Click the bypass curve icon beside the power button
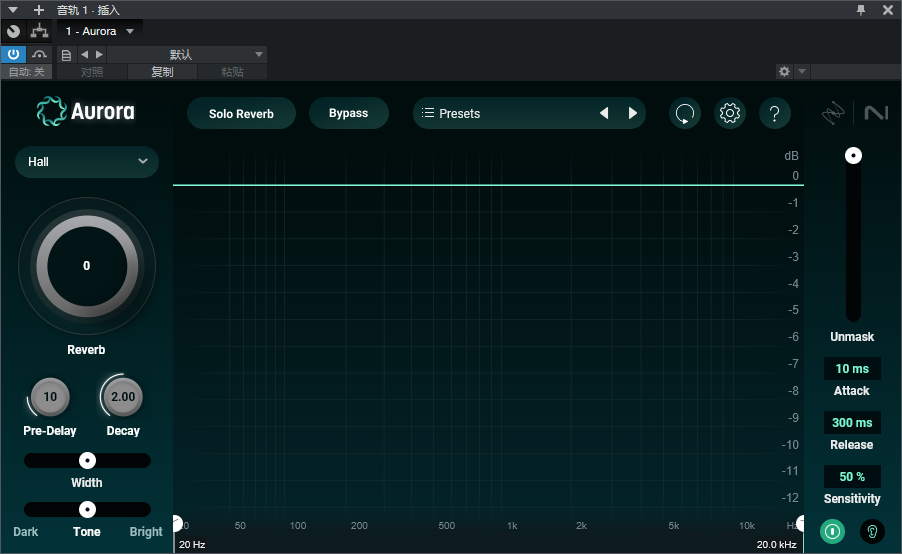 [39, 54]
